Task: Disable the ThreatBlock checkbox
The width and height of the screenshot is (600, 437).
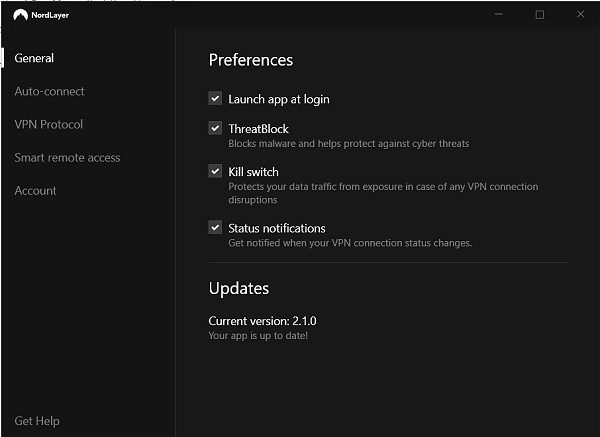Action: point(215,128)
